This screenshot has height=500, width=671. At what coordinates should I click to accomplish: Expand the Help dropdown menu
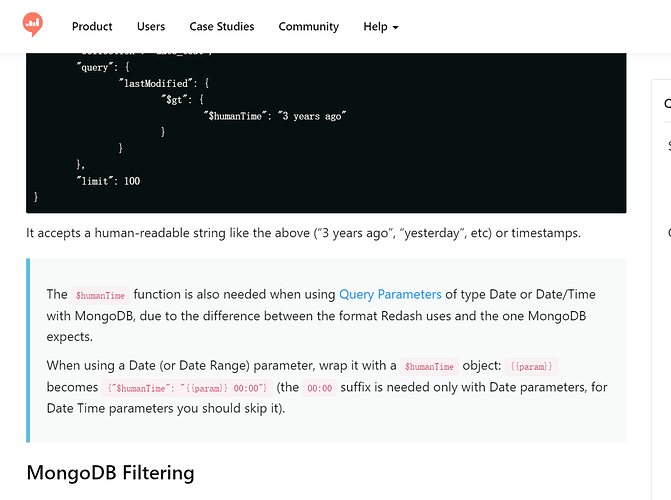coord(381,27)
